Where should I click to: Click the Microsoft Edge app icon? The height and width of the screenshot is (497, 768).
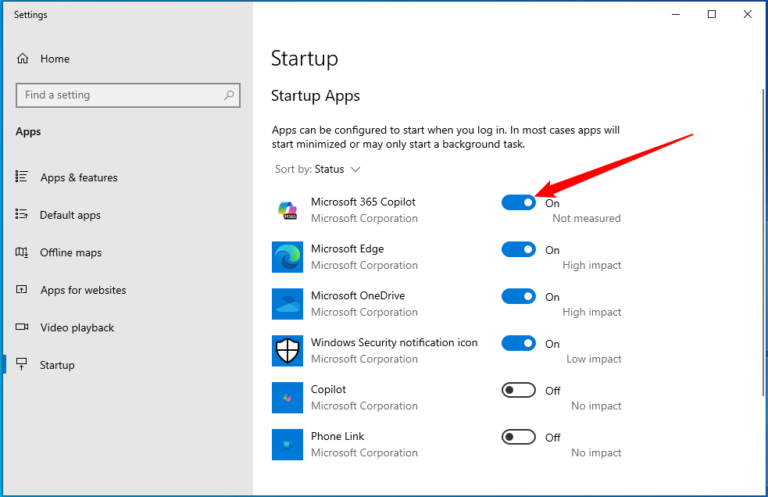tap(288, 257)
